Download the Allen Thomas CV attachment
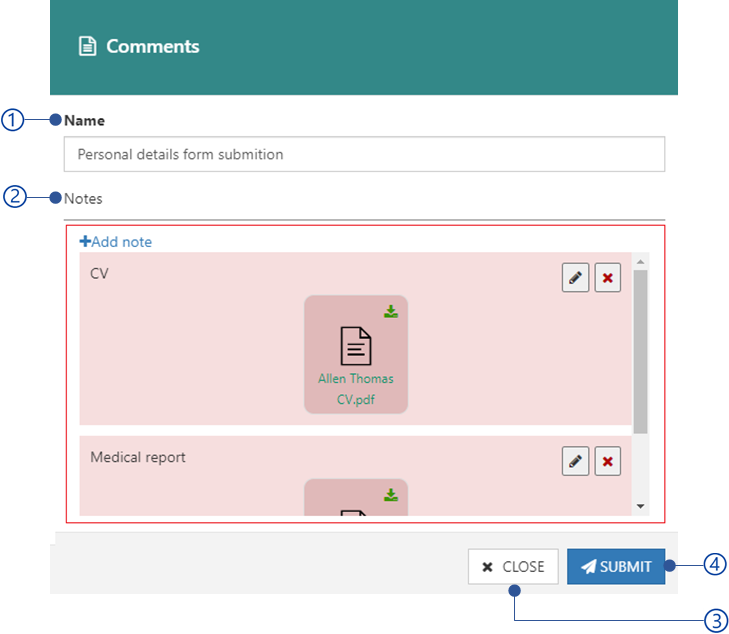The height and width of the screenshot is (634, 729). pyautogui.click(x=391, y=312)
